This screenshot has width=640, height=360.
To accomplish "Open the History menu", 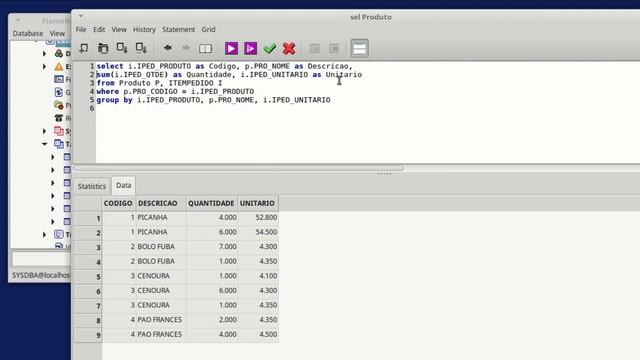I will [x=144, y=29].
